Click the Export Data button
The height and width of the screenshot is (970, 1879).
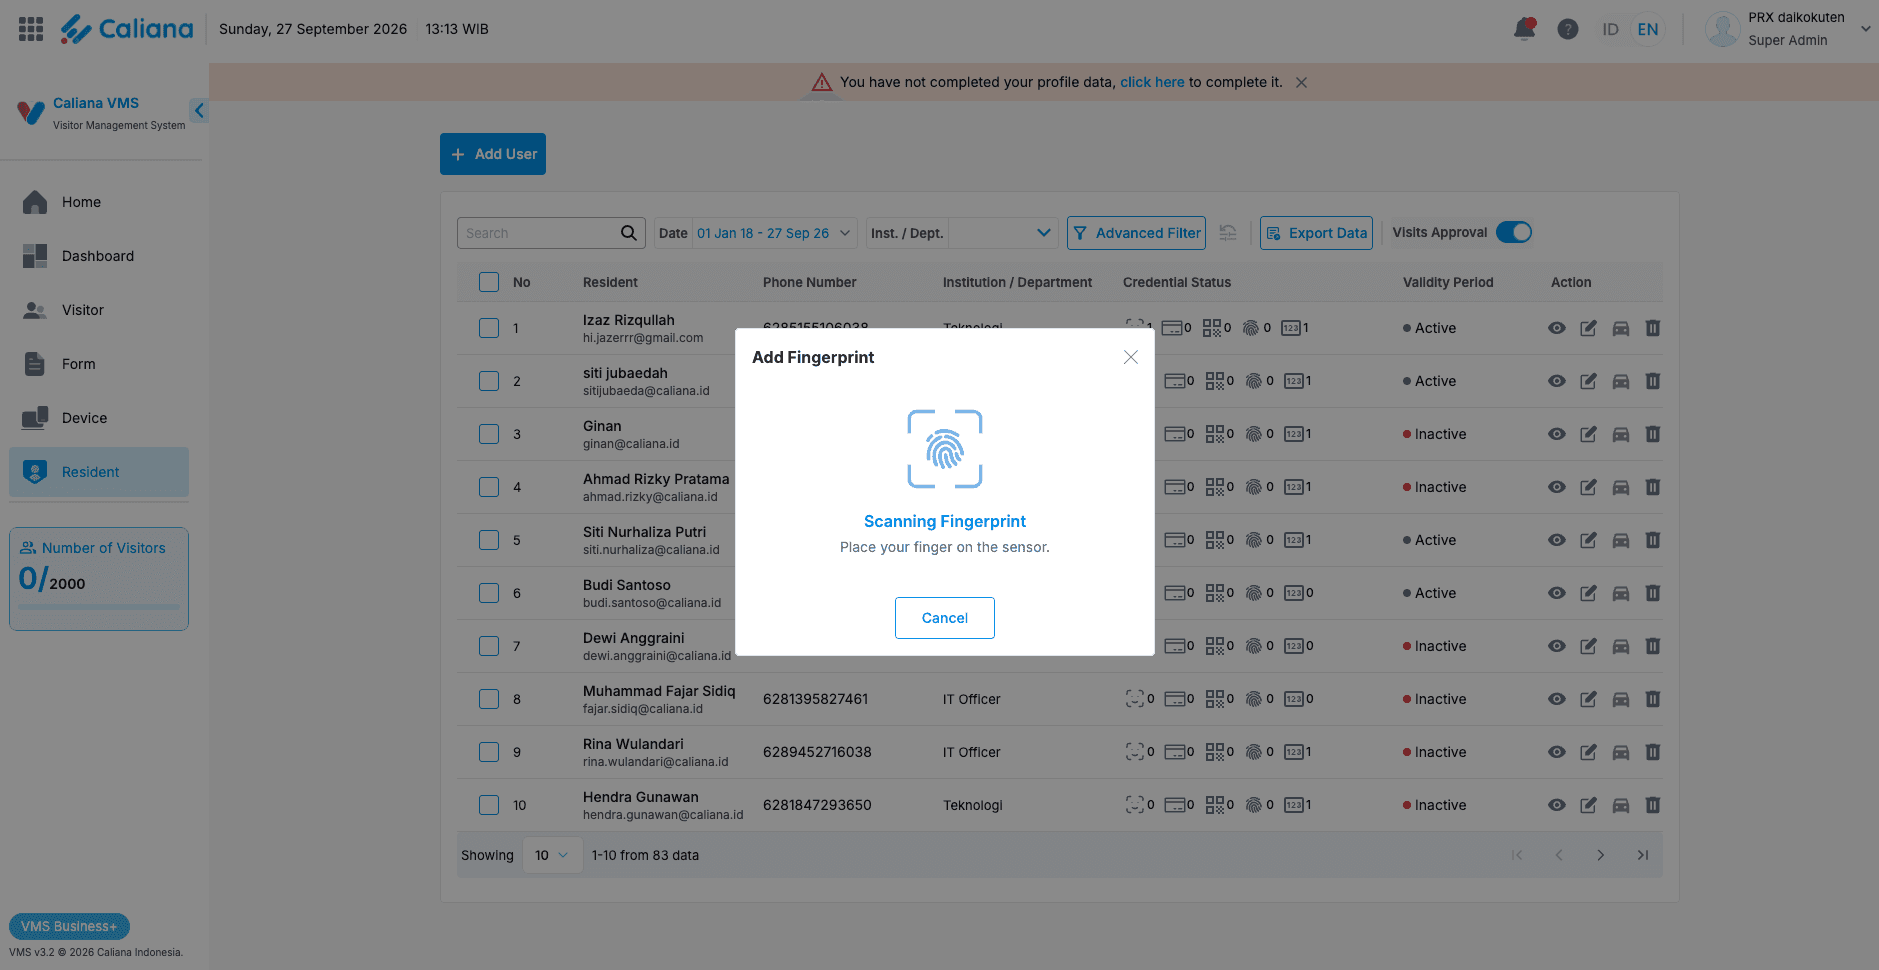[x=1316, y=233]
